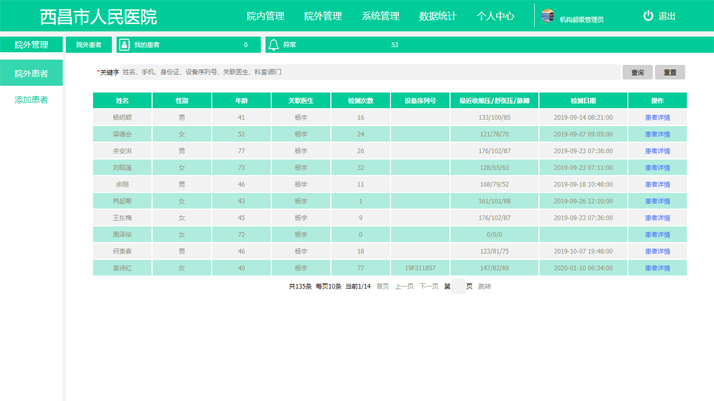Click the patient icon beside 我的患者
This screenshot has height=401, width=714.
pyautogui.click(x=124, y=45)
